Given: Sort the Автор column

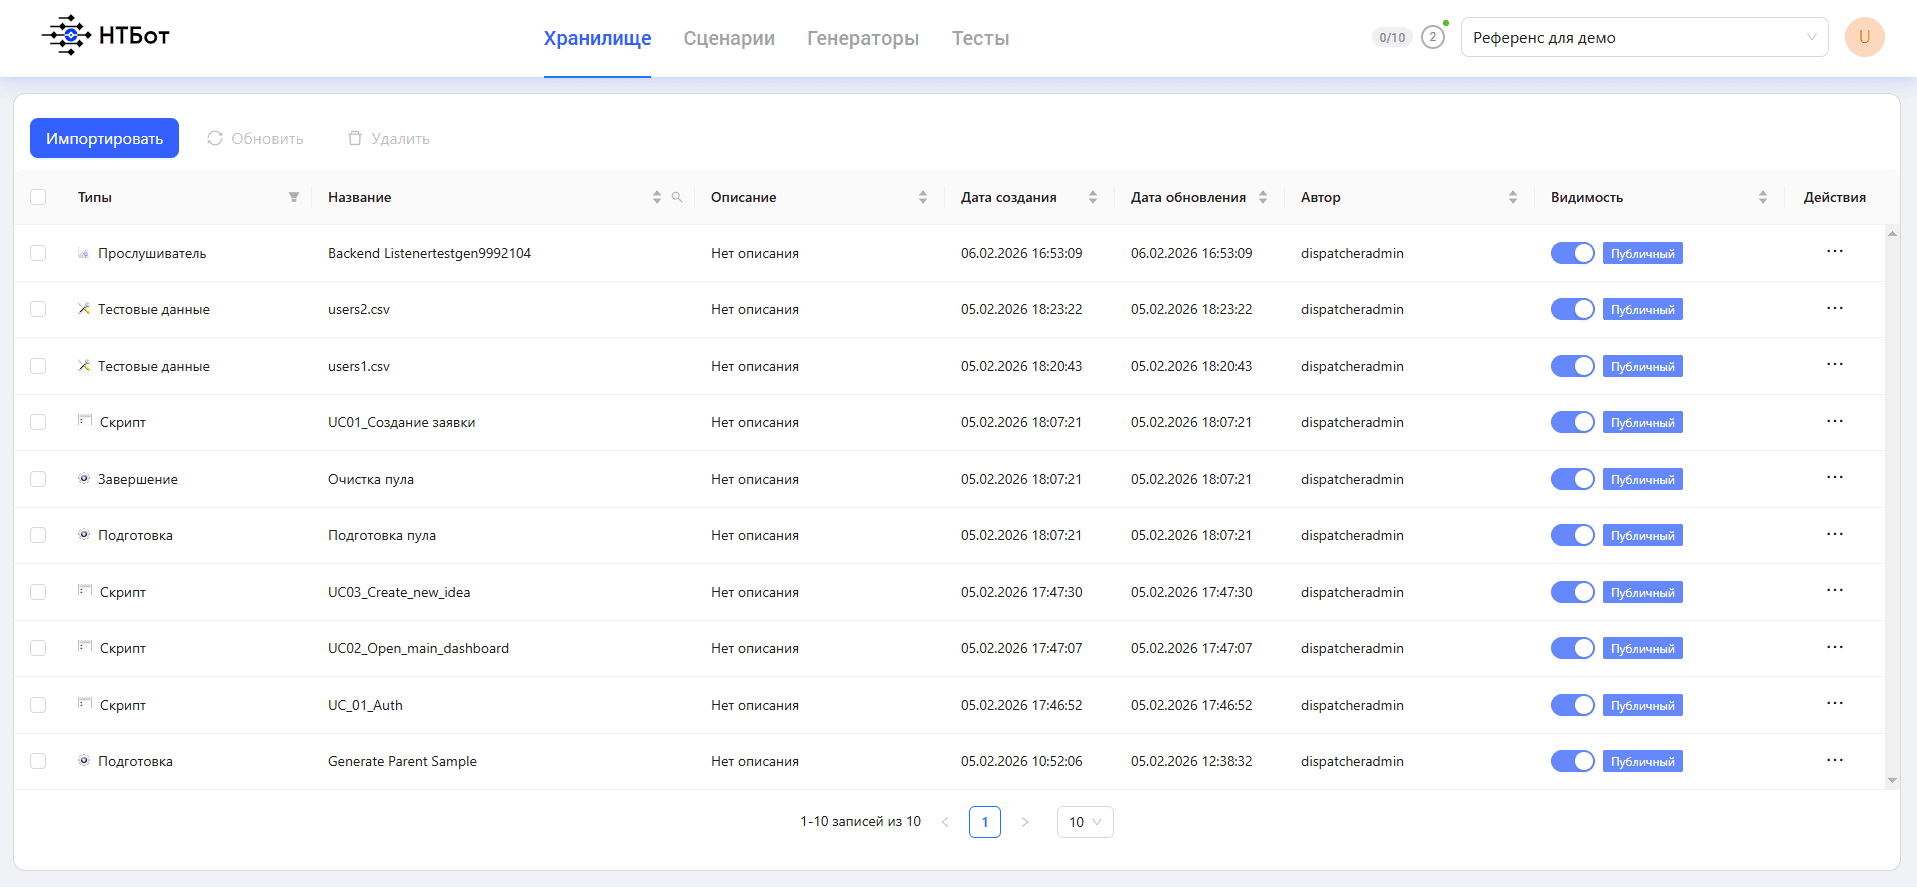Looking at the screenshot, I should [x=1513, y=197].
